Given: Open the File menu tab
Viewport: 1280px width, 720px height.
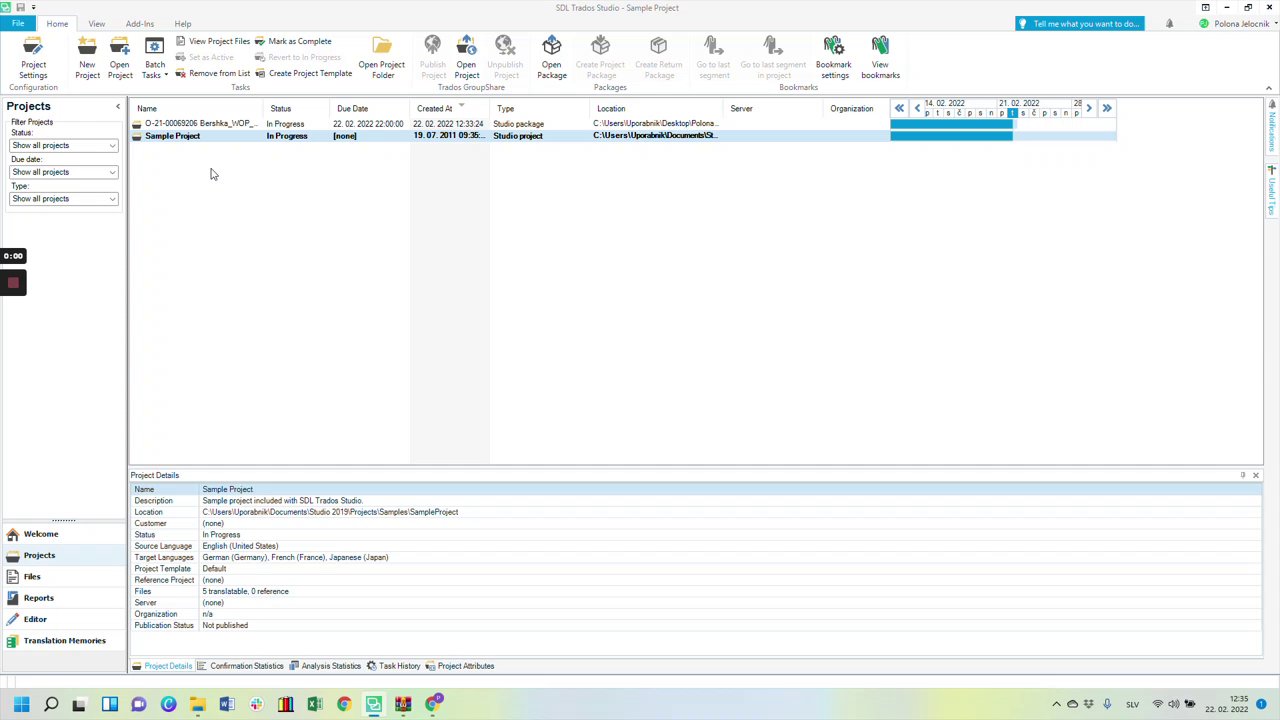Looking at the screenshot, I should point(18,23).
